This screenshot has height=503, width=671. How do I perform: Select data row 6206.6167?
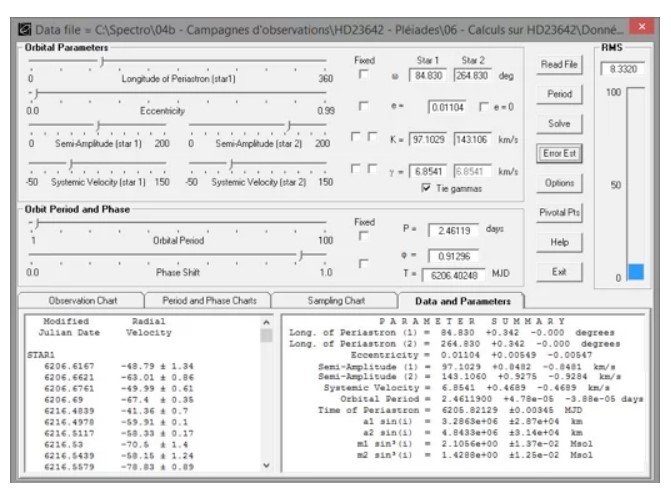pyautogui.click(x=119, y=366)
